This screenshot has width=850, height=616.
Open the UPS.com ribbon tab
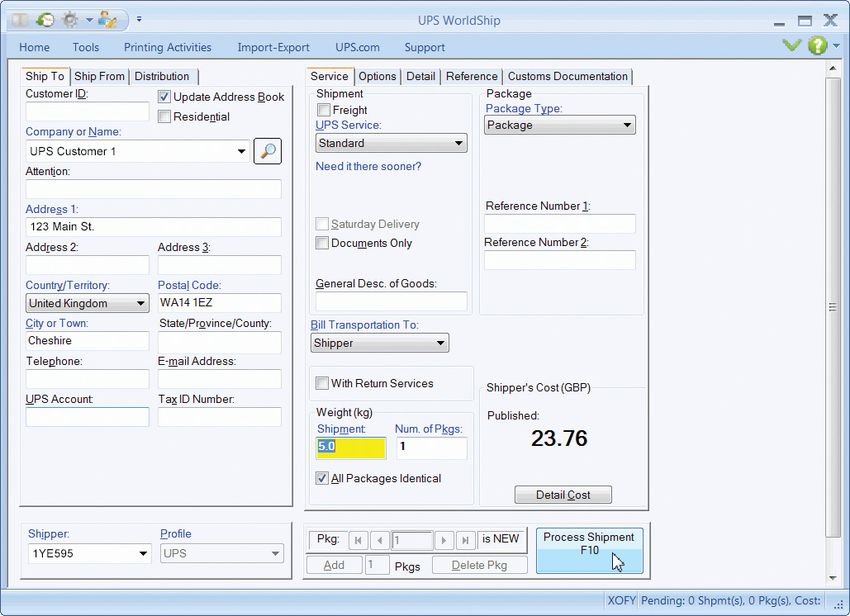[x=357, y=47]
